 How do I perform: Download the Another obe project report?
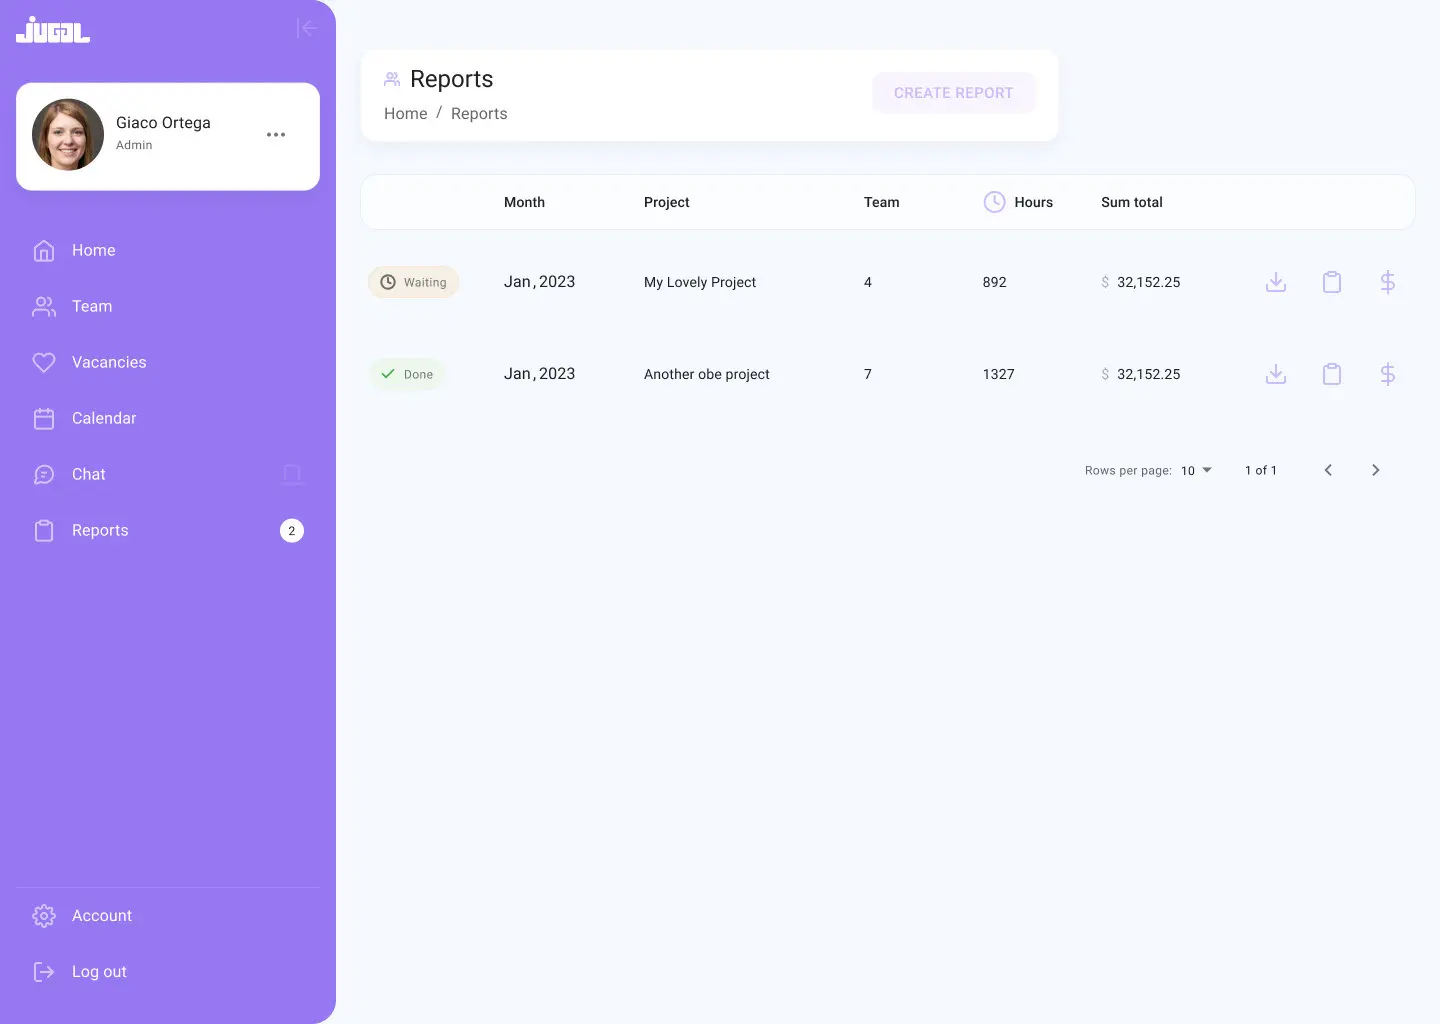coord(1275,374)
